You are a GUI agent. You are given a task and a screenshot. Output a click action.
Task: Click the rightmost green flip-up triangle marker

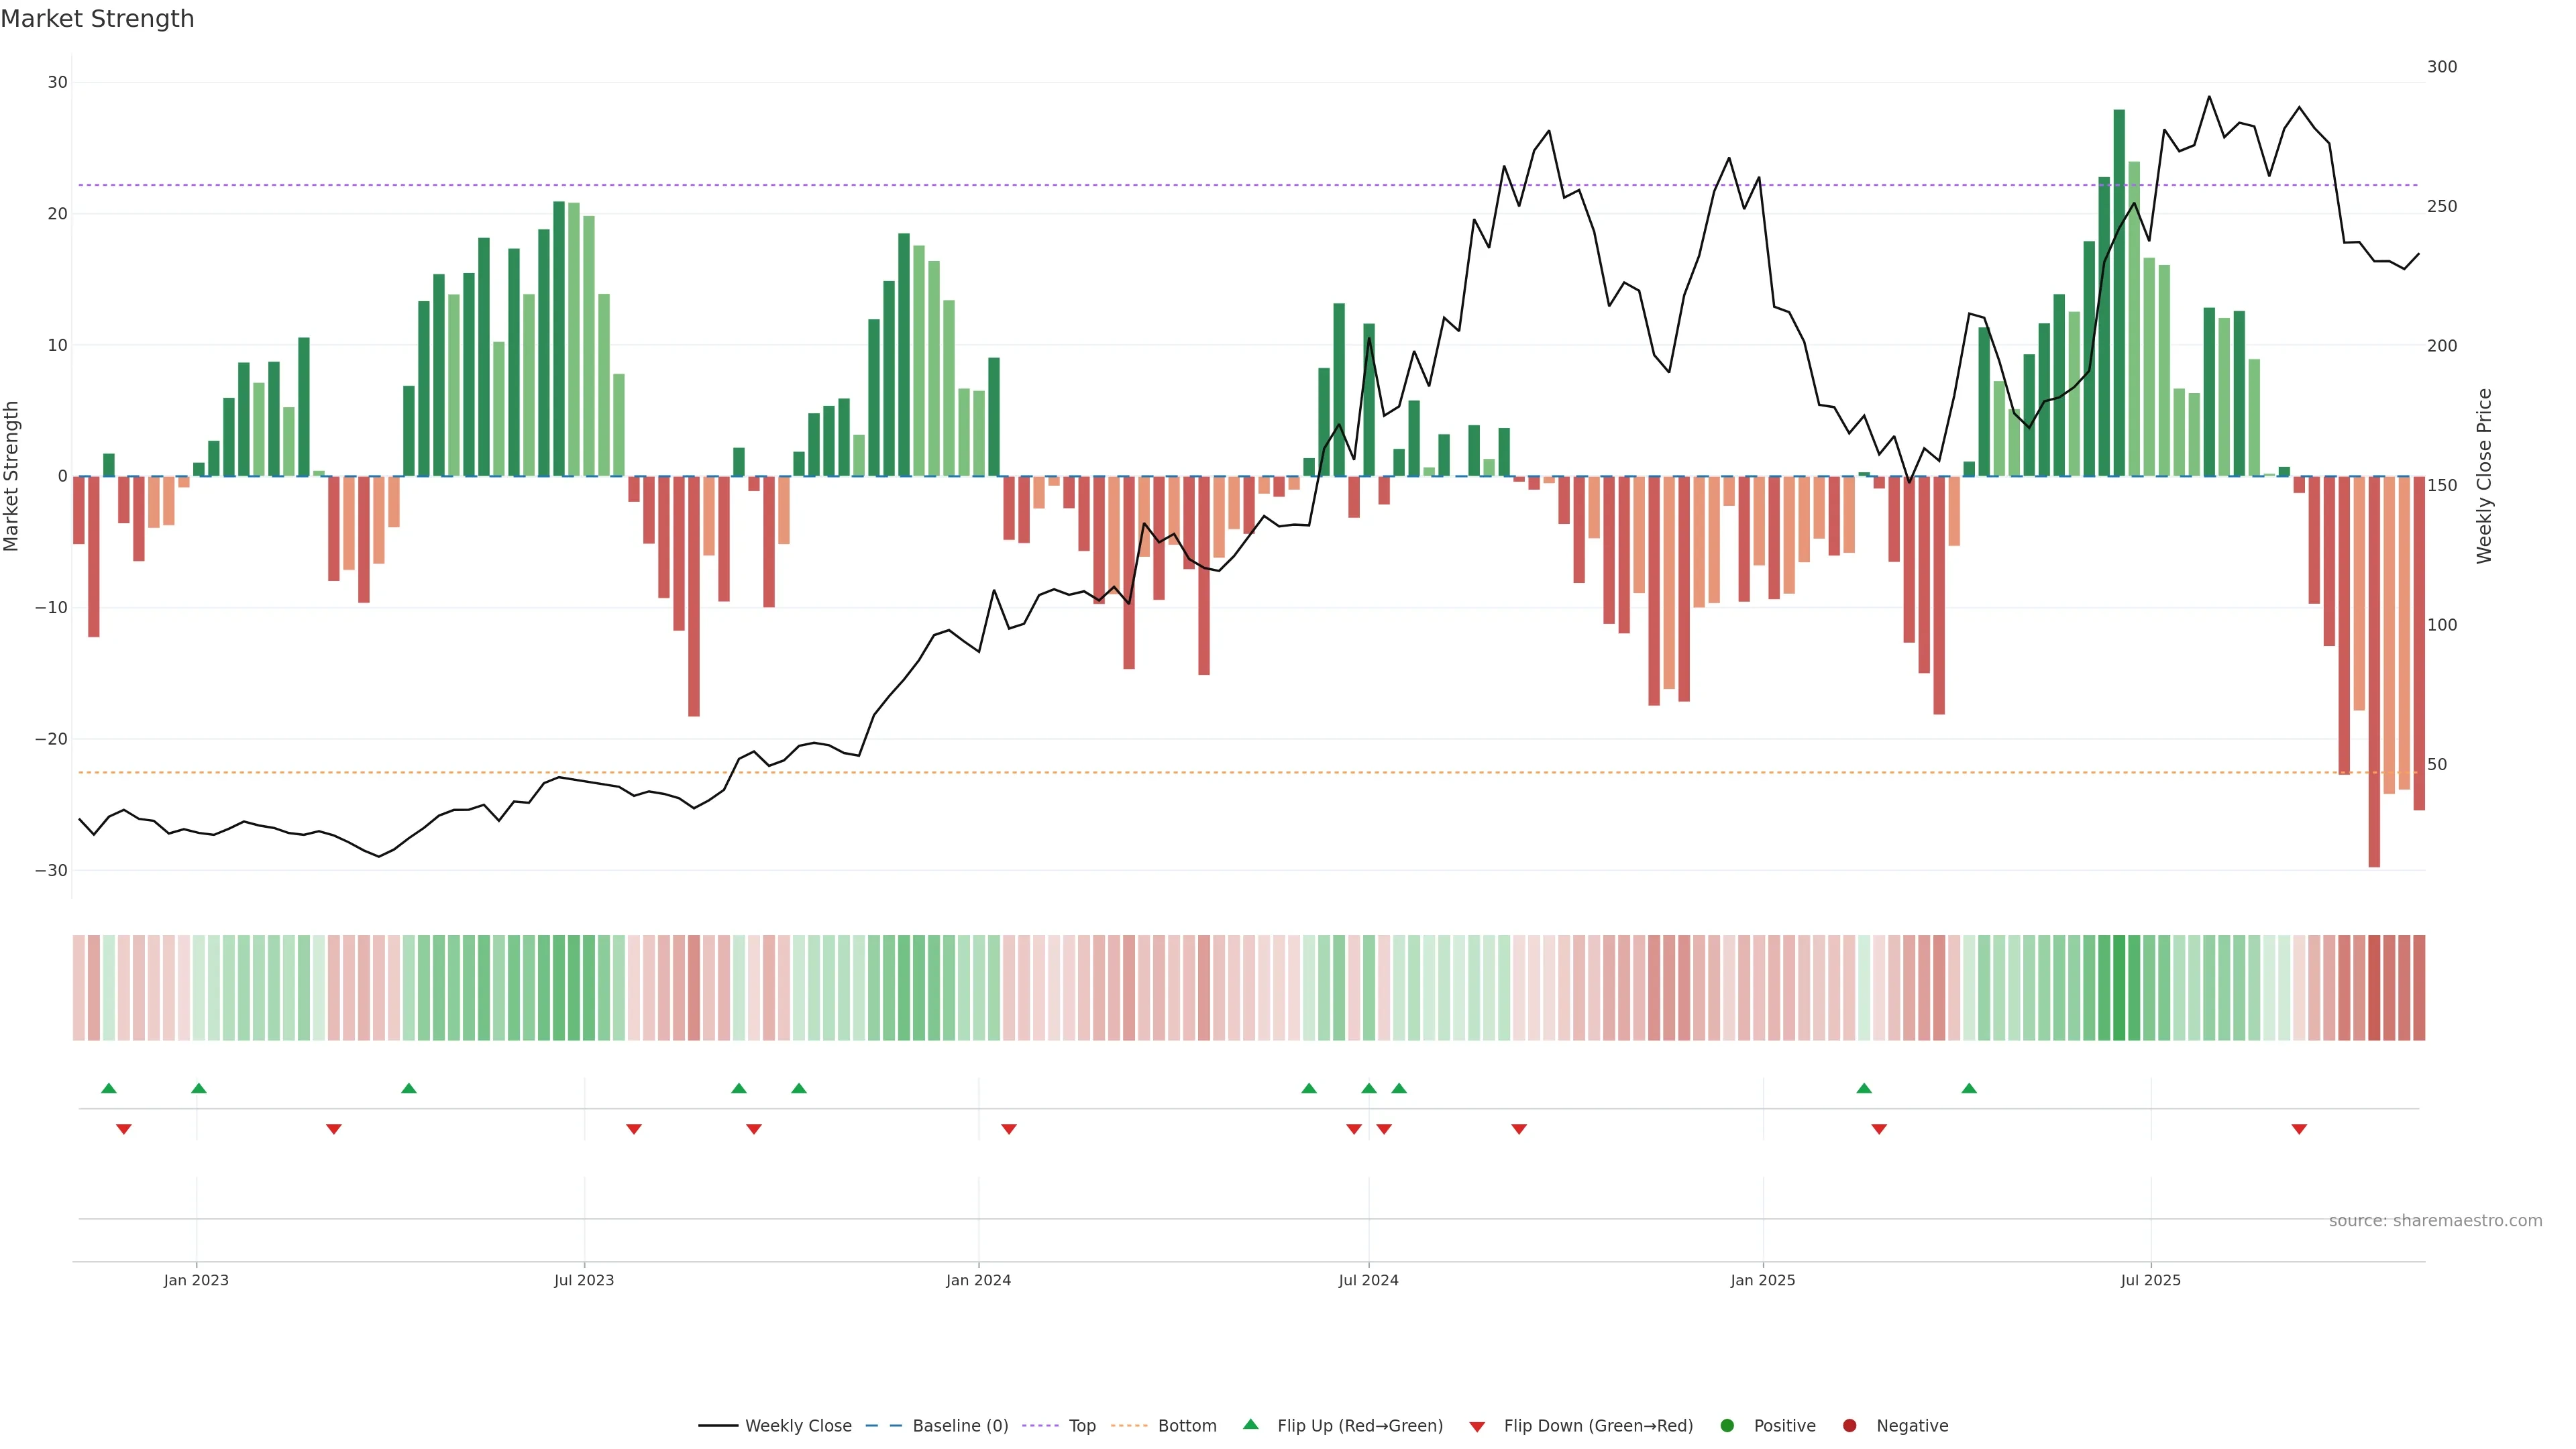click(x=1969, y=1088)
